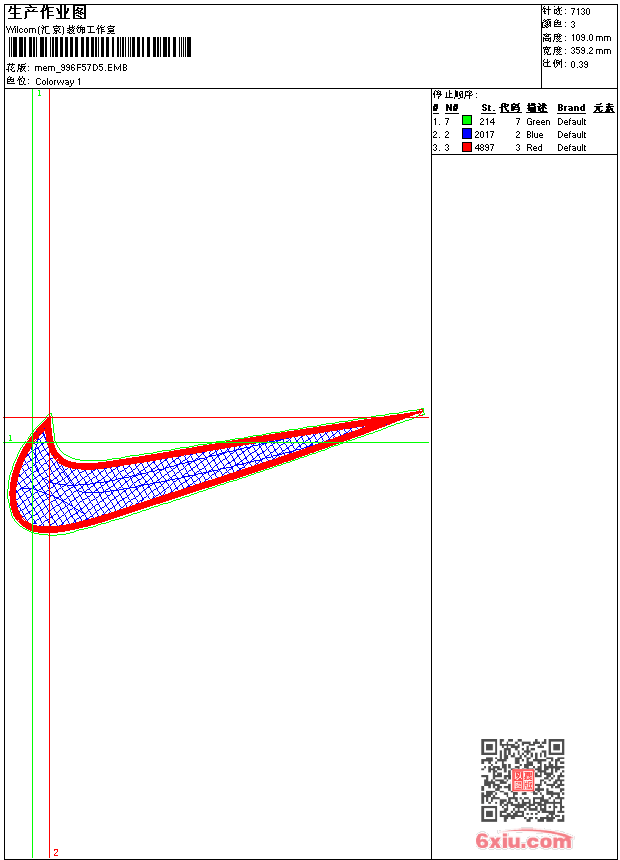Click the QR code at the bottom right
Image resolution: width=620 pixels, height=860 pixels.
tap(523, 780)
